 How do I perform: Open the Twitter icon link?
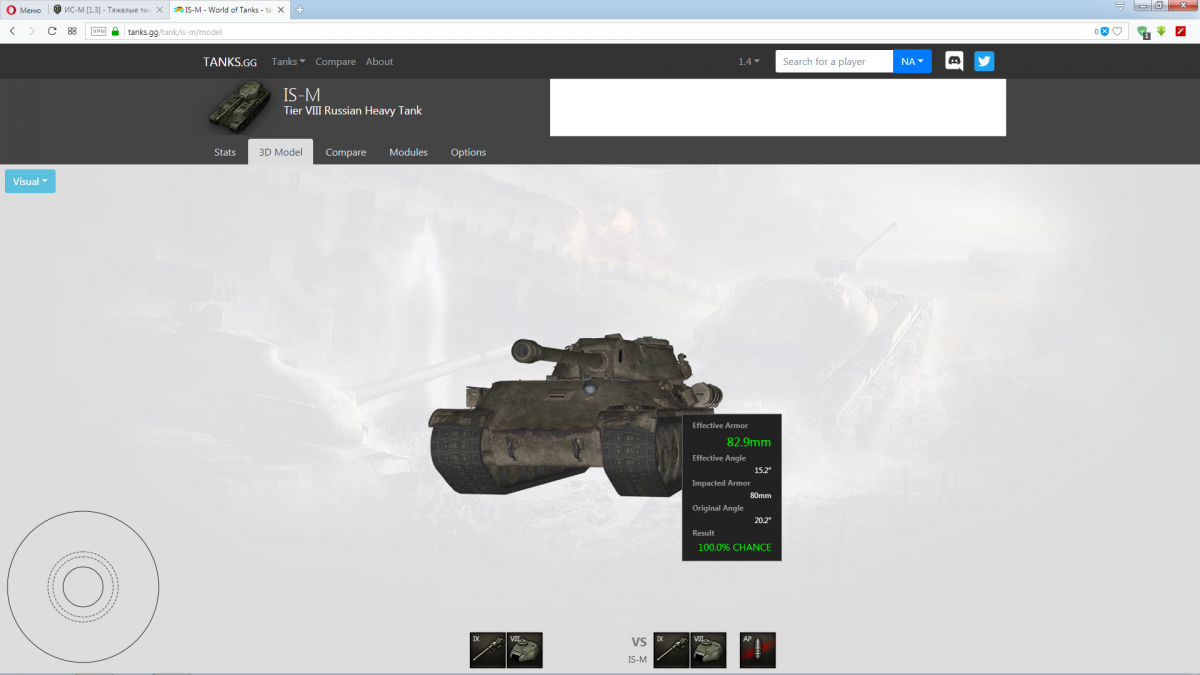pyautogui.click(x=984, y=61)
